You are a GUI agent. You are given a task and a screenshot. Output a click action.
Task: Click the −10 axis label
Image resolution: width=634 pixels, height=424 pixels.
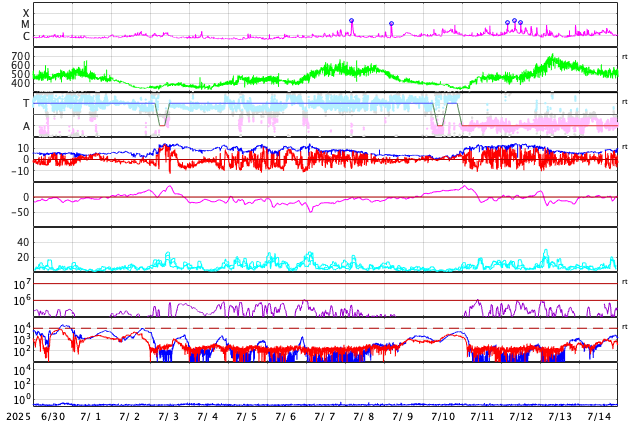[x=21, y=171]
